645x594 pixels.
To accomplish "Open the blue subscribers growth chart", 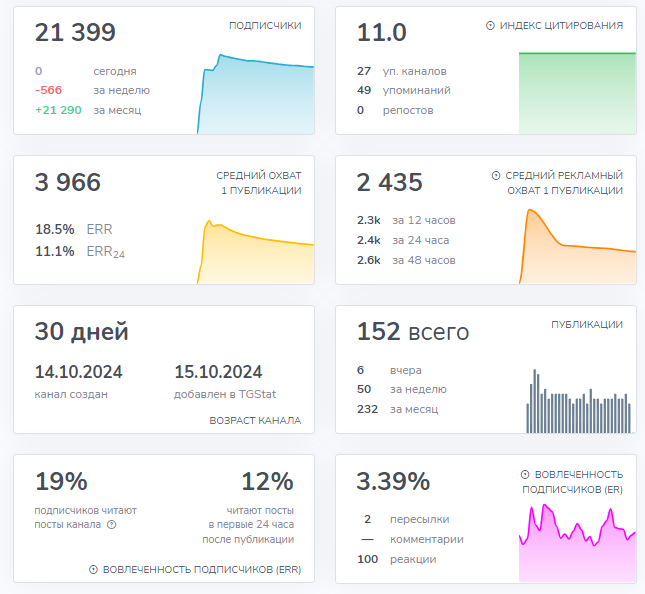I will (256, 95).
